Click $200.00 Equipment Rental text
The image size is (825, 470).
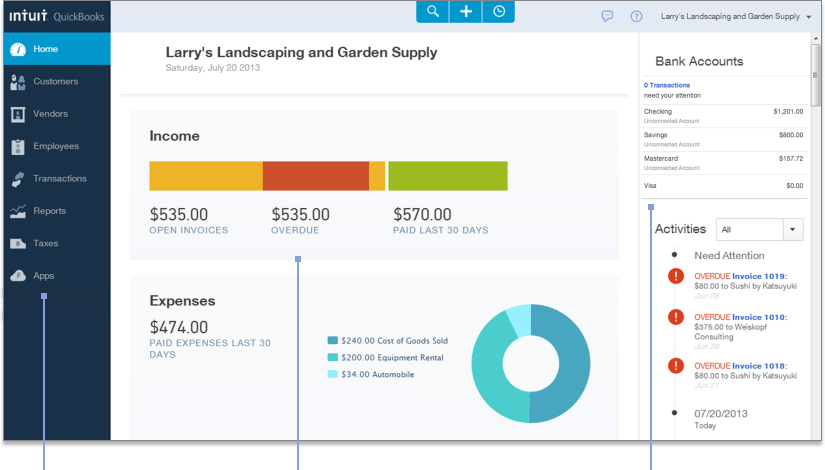(393, 358)
